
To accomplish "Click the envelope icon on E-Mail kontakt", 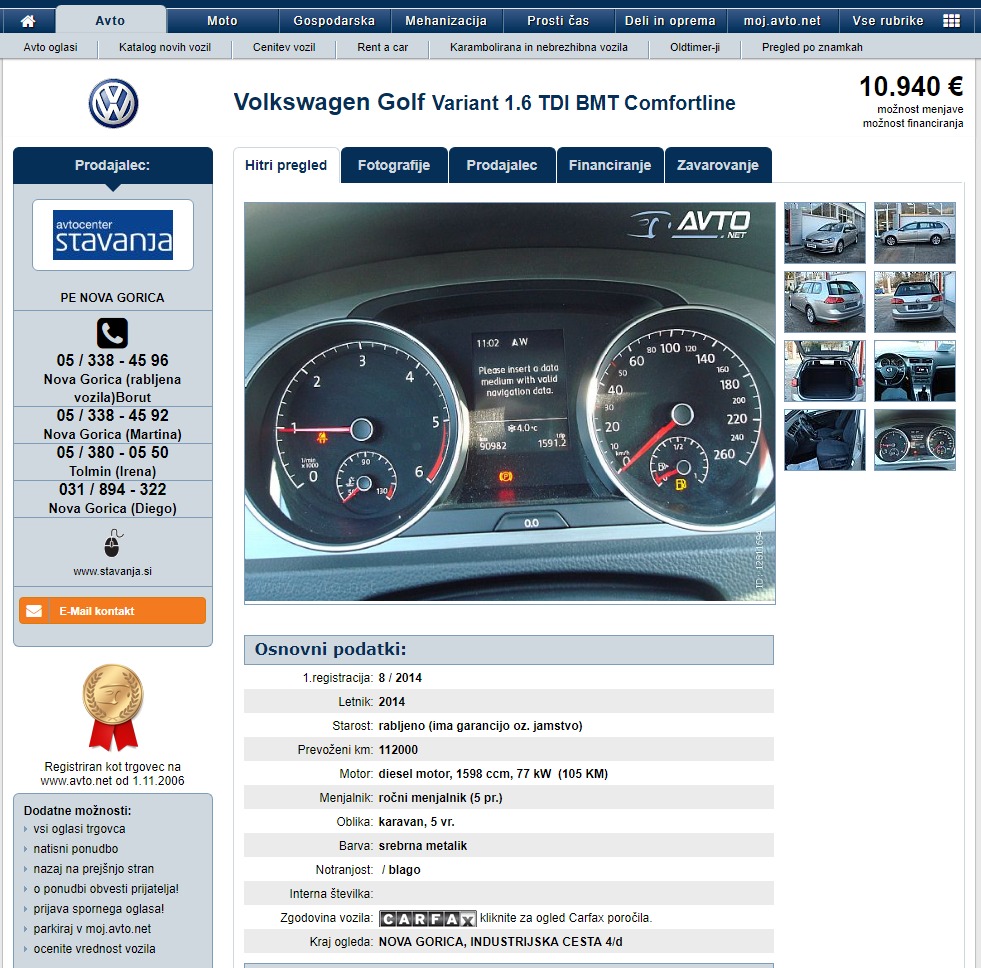I will point(34,611).
